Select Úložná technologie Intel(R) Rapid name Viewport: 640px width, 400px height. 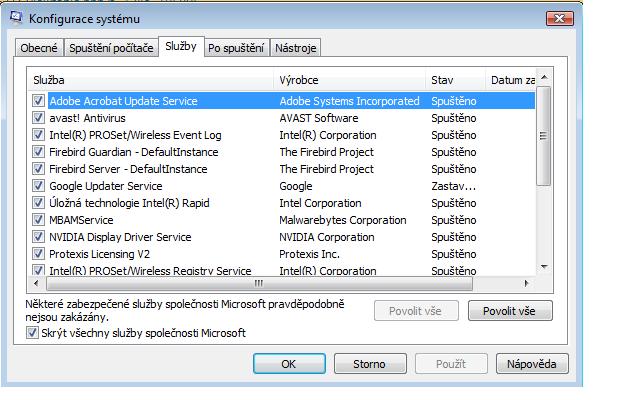[129, 203]
